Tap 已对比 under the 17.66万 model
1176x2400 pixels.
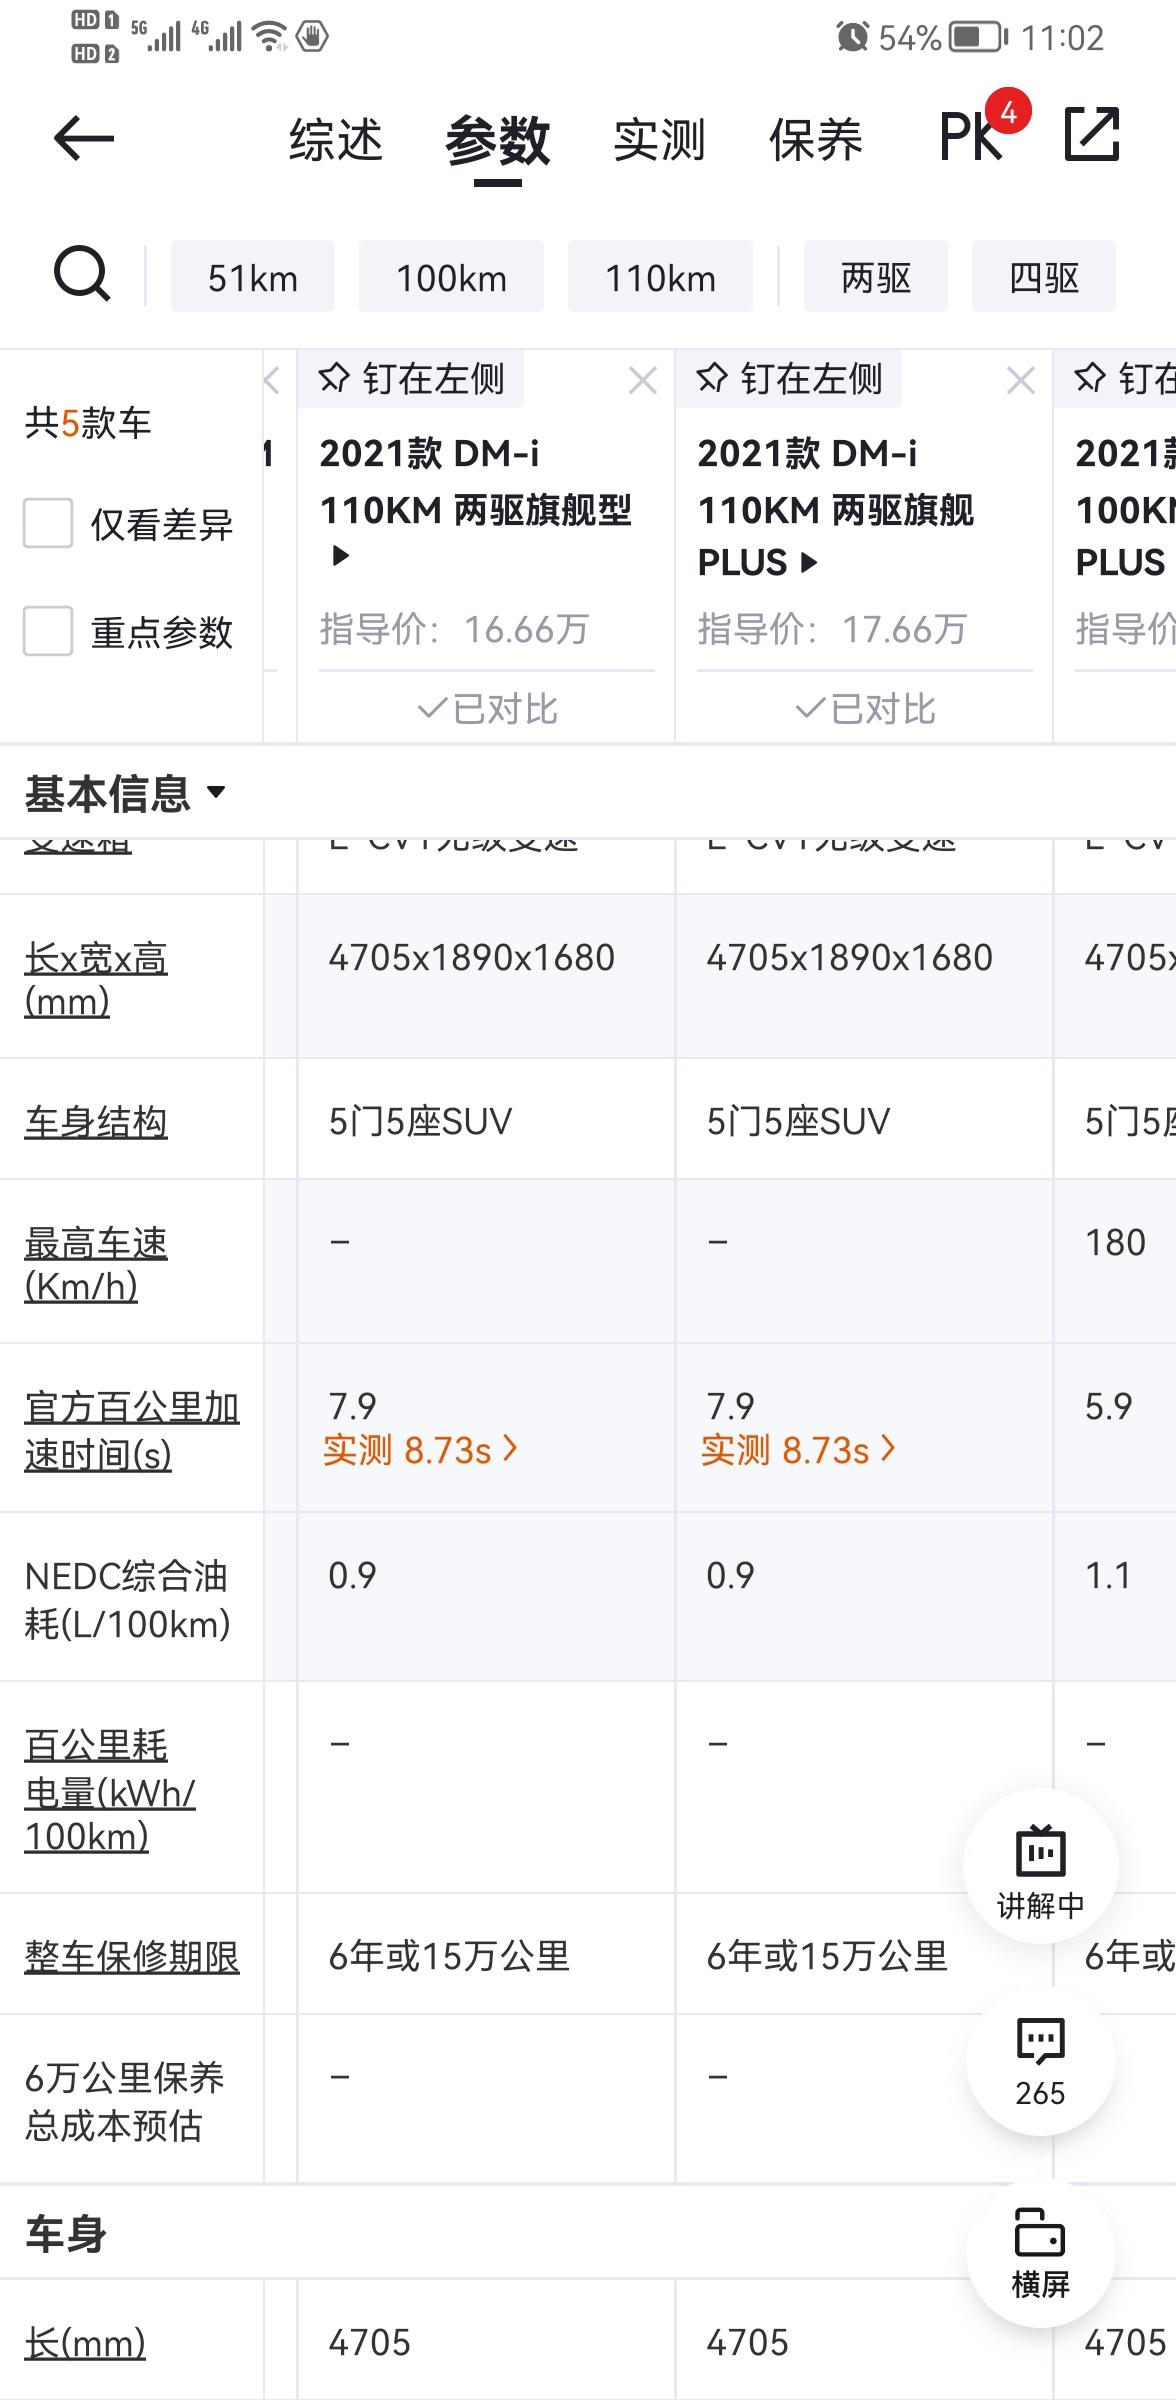click(x=865, y=709)
